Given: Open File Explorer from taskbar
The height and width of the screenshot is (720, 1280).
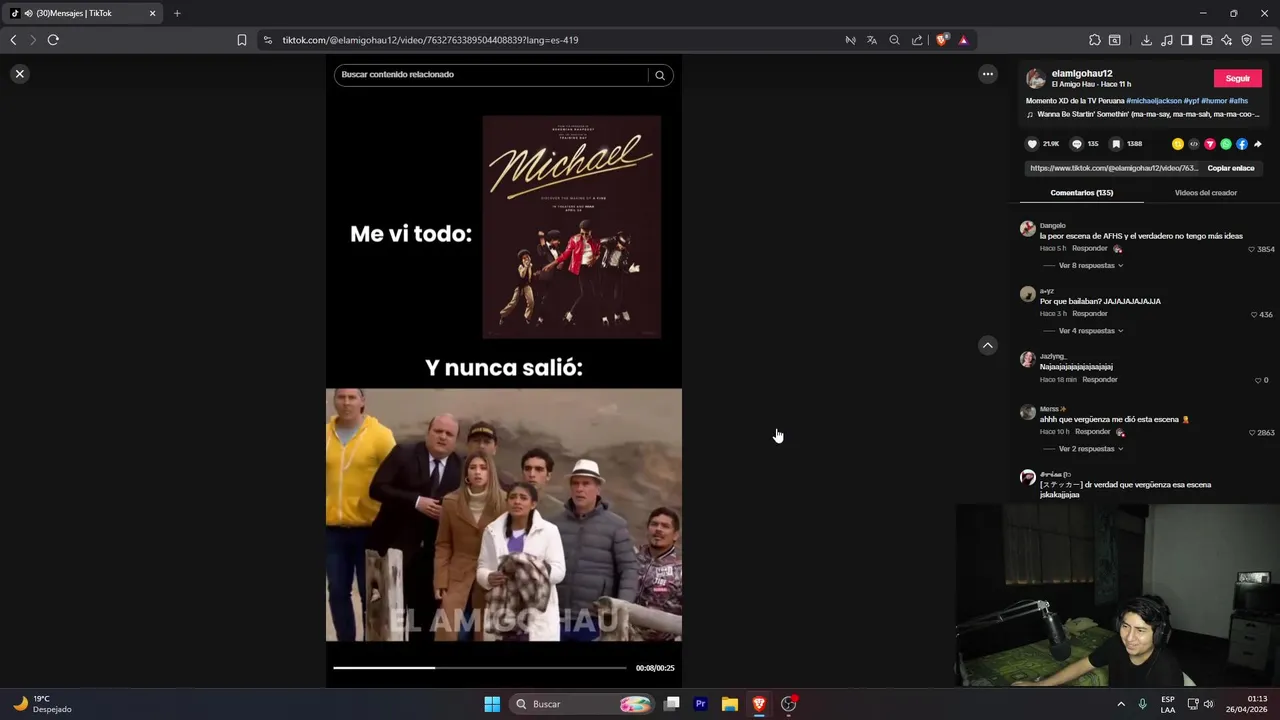Looking at the screenshot, I should pos(730,704).
